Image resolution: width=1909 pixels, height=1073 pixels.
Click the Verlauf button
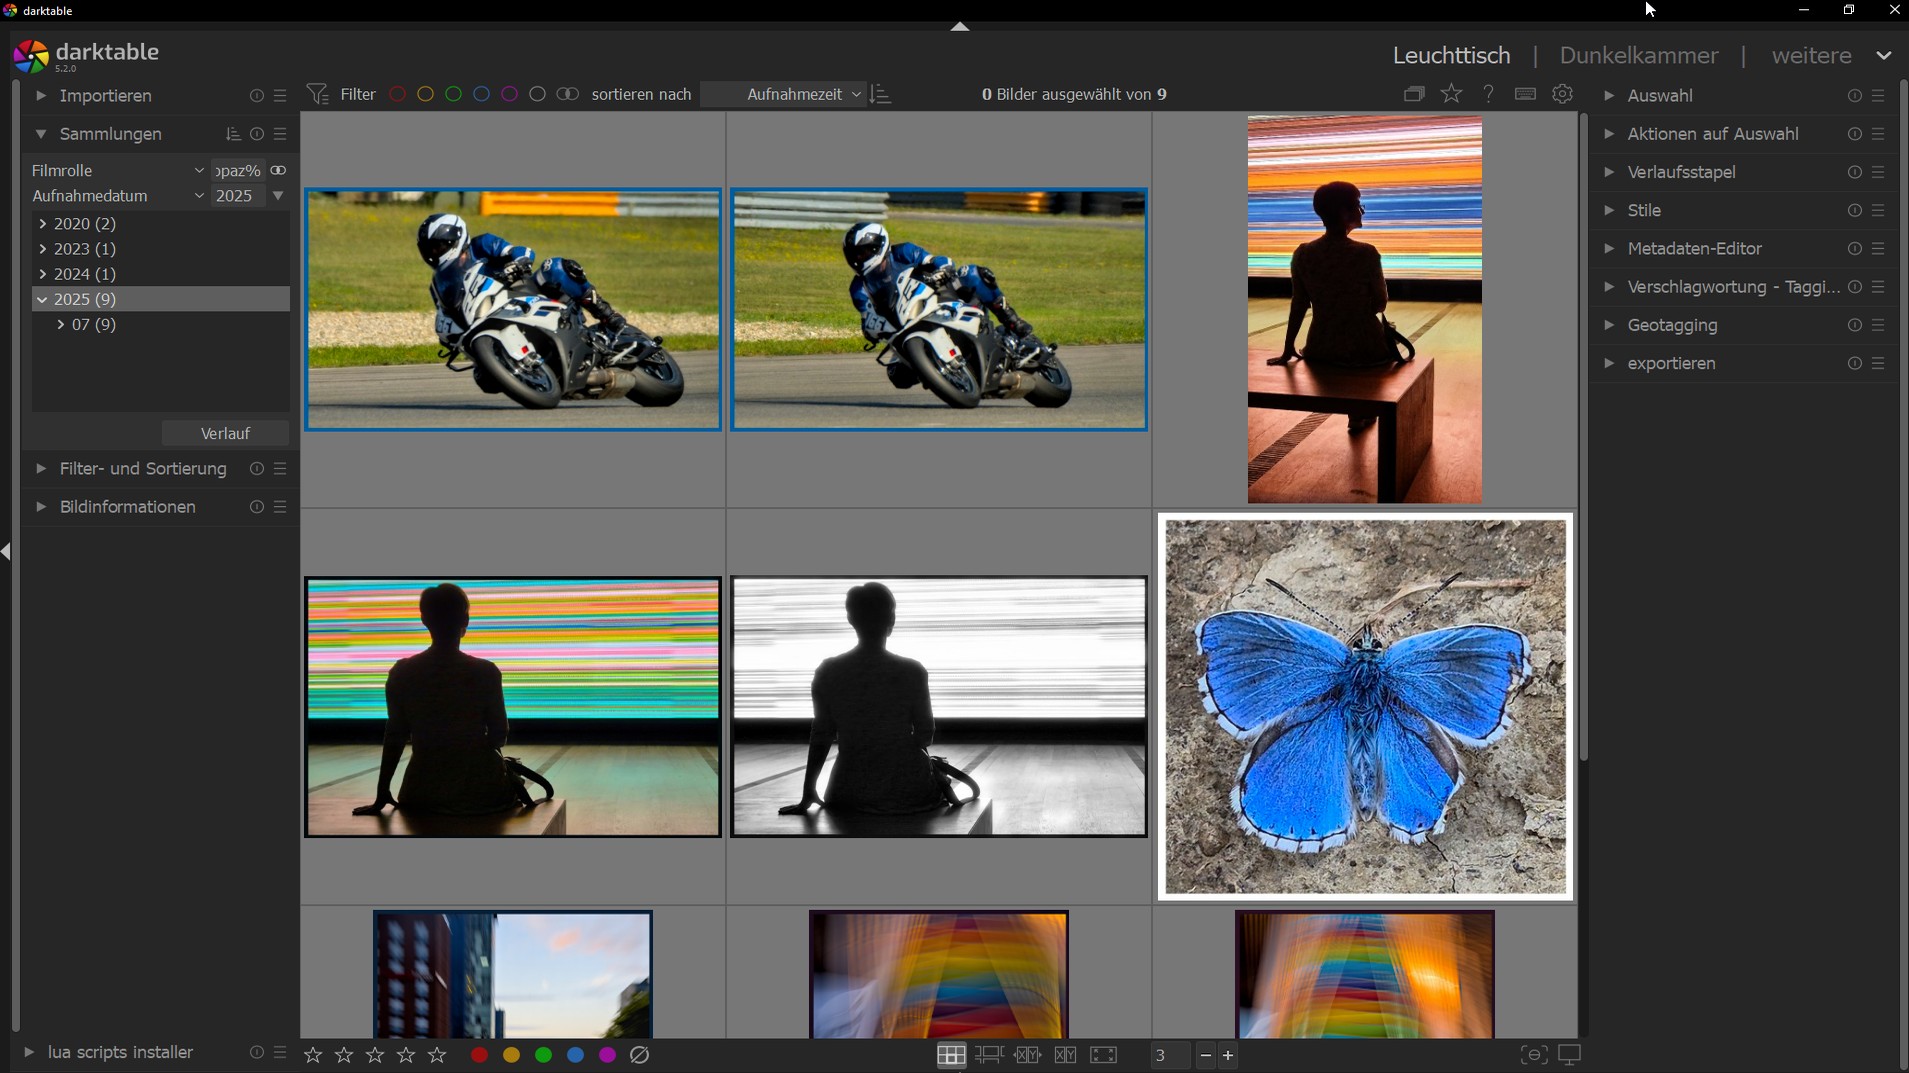click(225, 433)
